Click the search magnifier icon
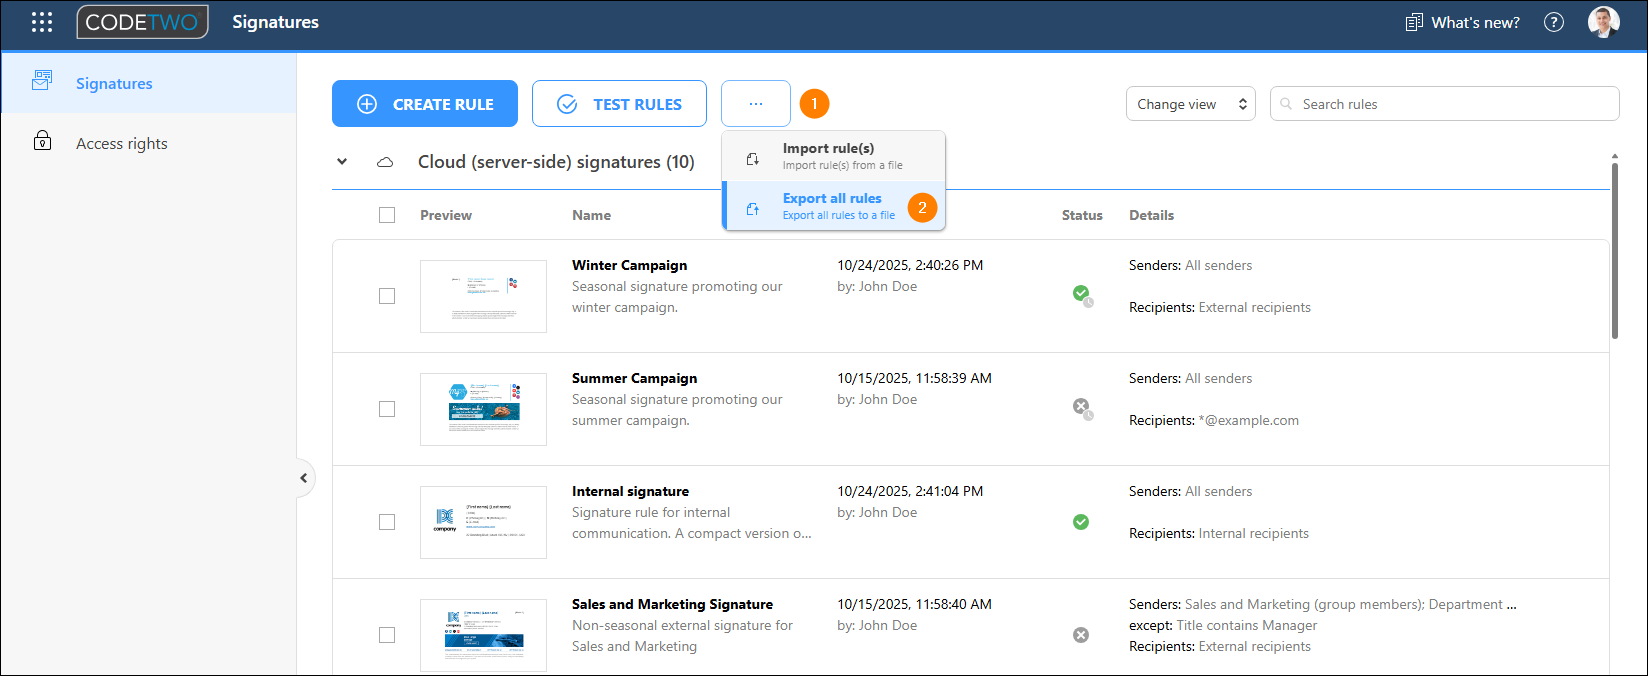The image size is (1648, 676). tap(1287, 104)
